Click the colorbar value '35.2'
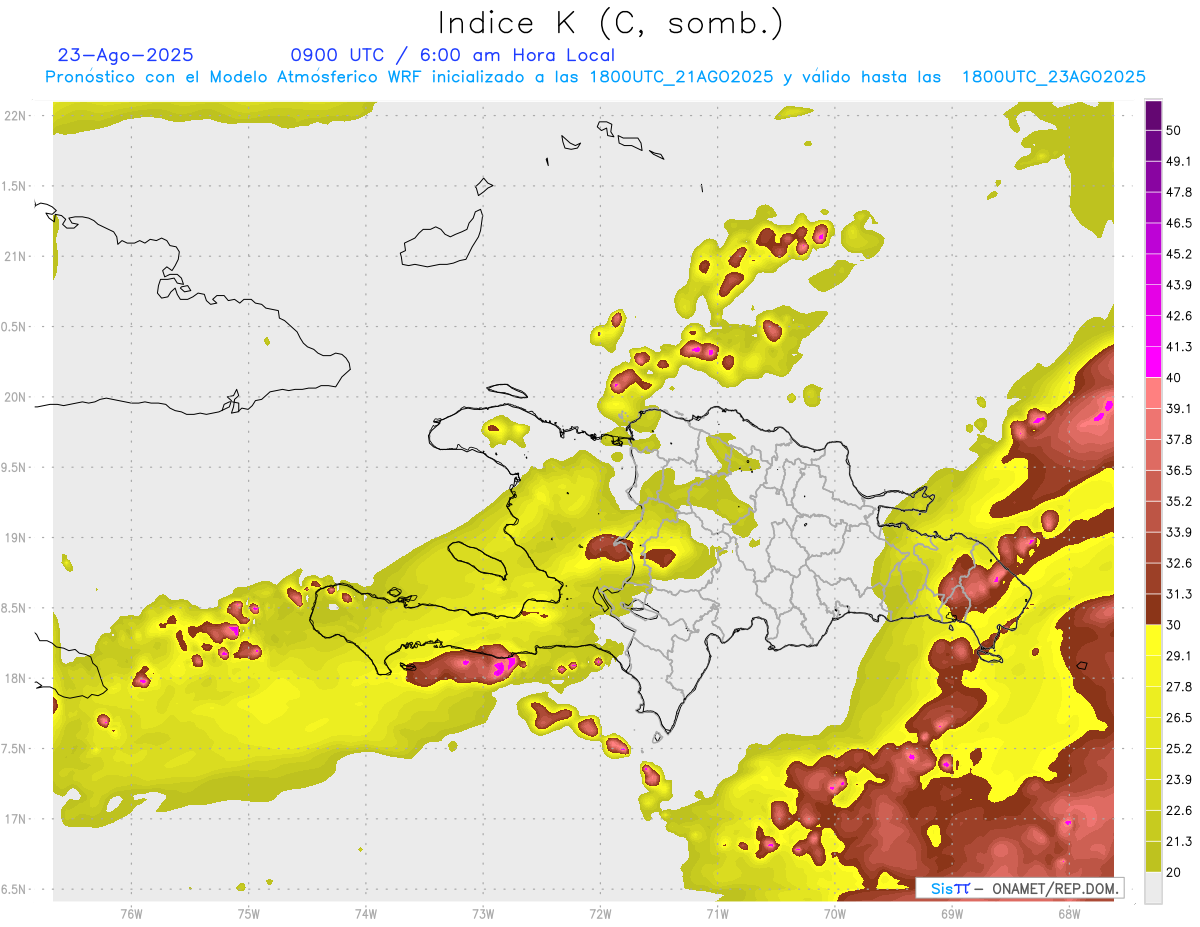 tap(1179, 501)
